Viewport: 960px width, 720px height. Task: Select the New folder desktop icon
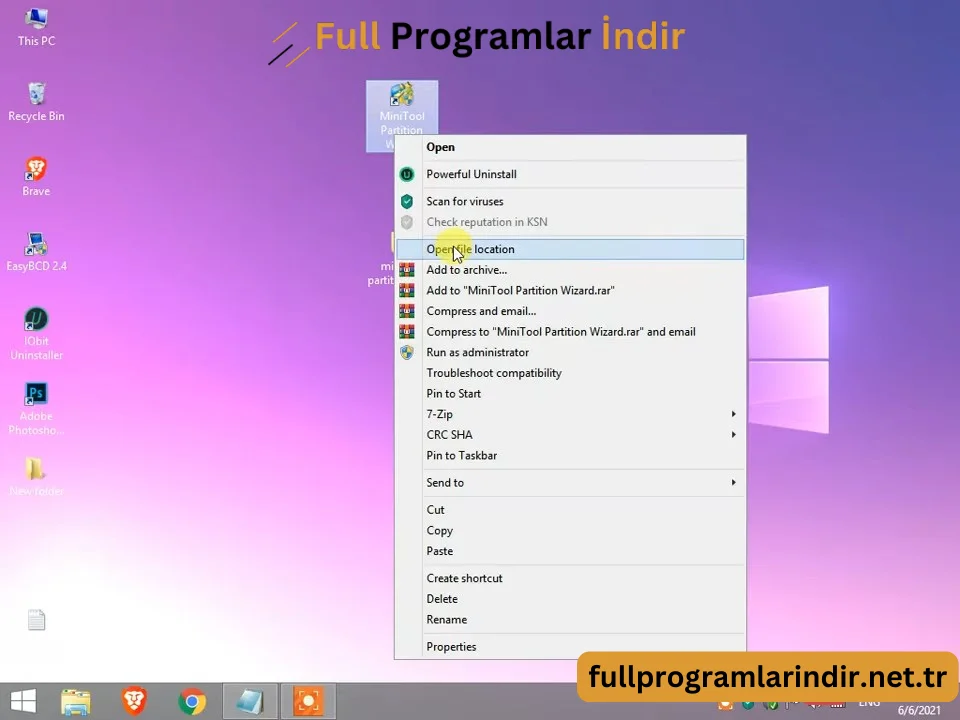[36, 477]
